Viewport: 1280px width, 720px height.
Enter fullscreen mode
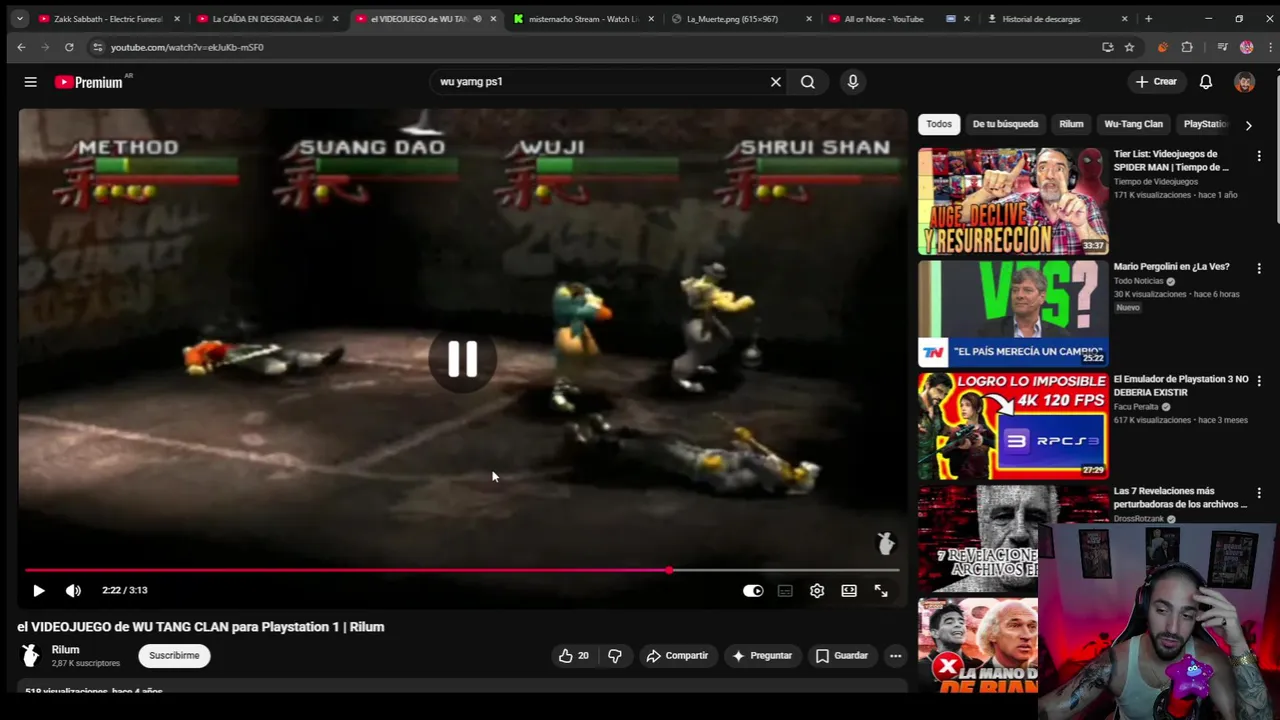click(x=881, y=591)
